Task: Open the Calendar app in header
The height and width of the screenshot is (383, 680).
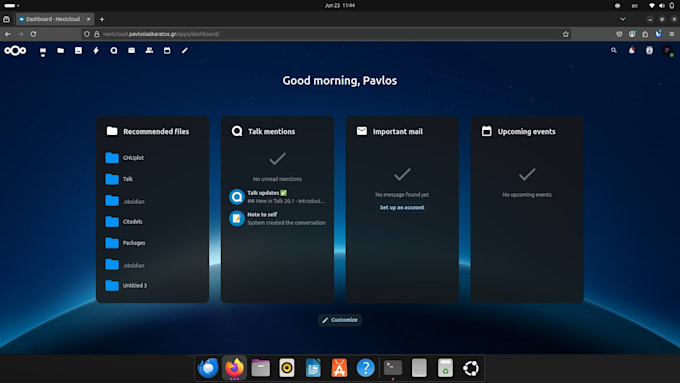Action: (167, 51)
